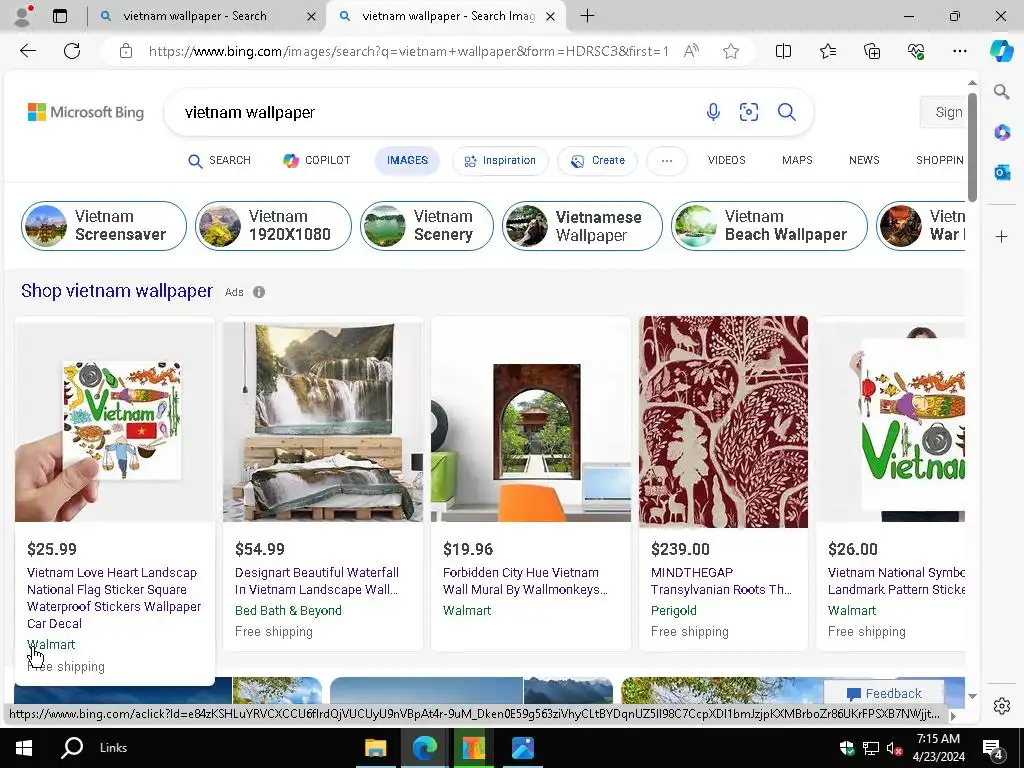Search using voice microphone

coord(713,112)
